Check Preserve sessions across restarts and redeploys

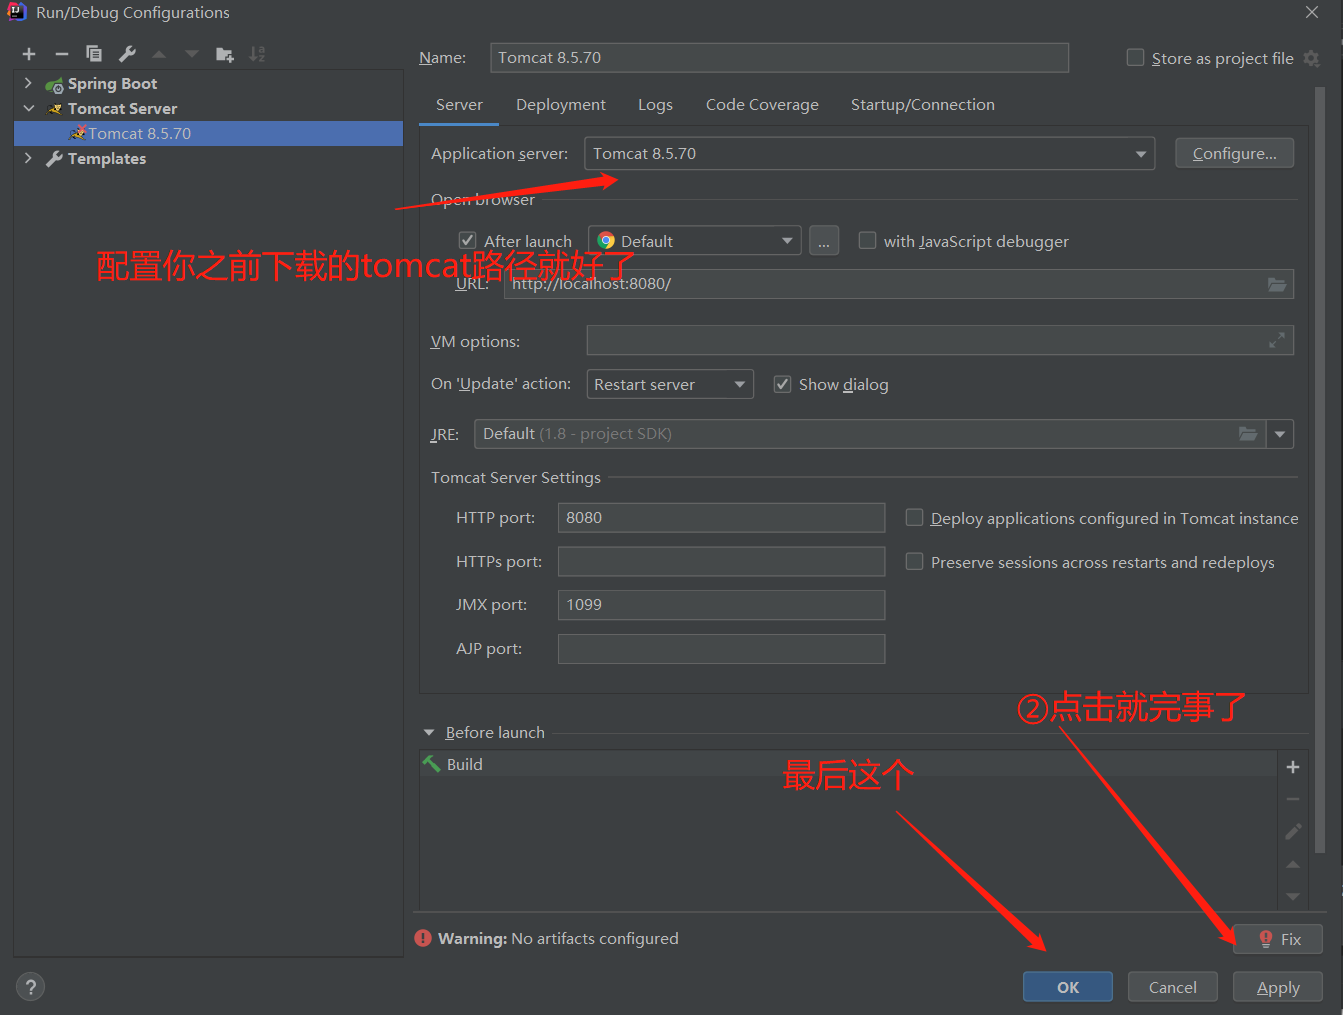[914, 561]
